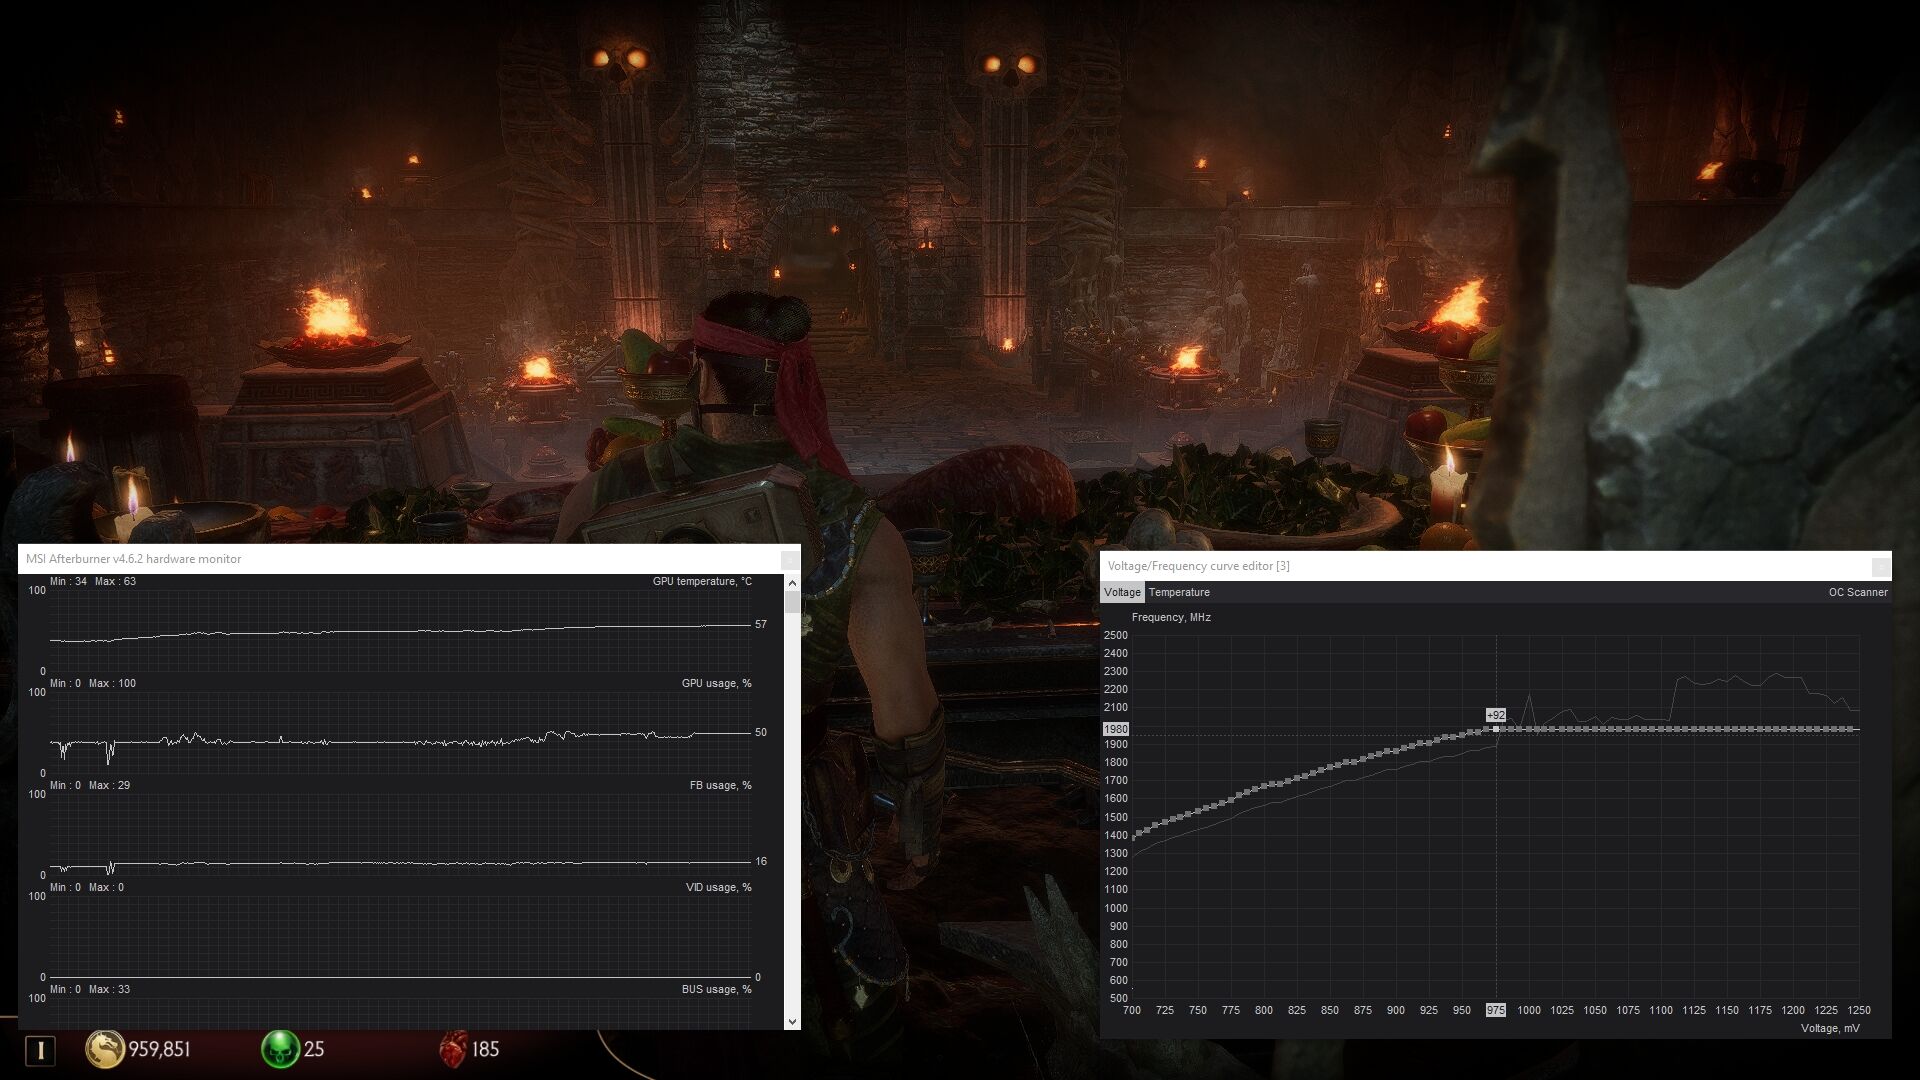
Task: Select the Voltage tab
Action: 1122,592
